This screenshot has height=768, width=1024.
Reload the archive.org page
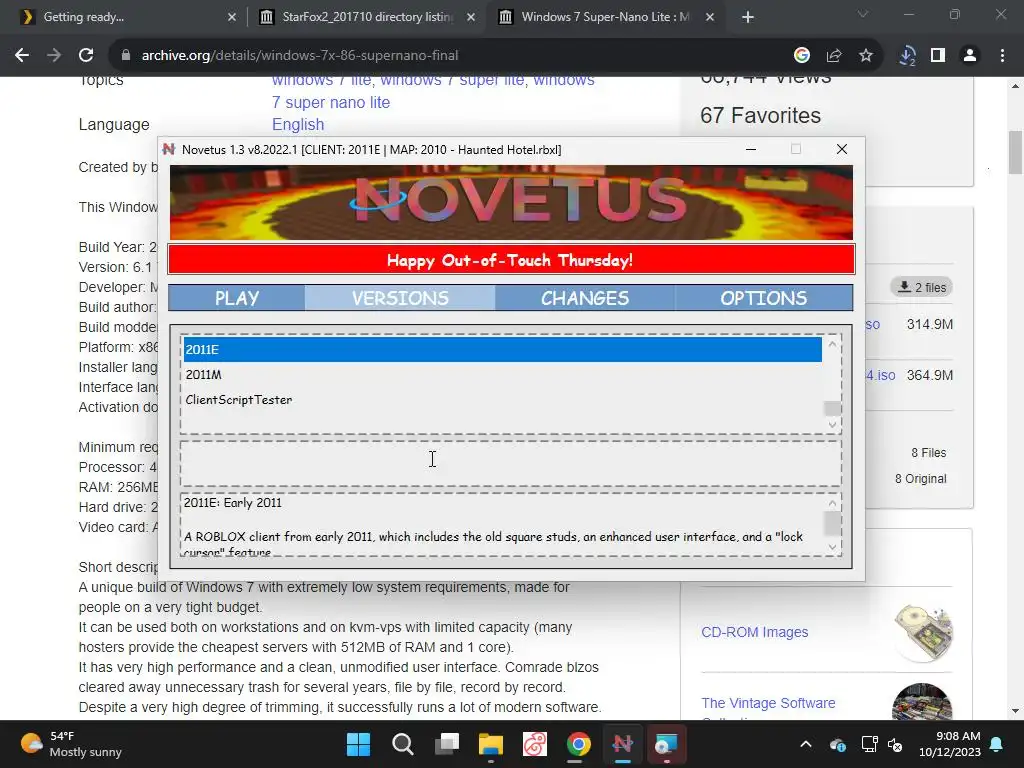click(86, 56)
